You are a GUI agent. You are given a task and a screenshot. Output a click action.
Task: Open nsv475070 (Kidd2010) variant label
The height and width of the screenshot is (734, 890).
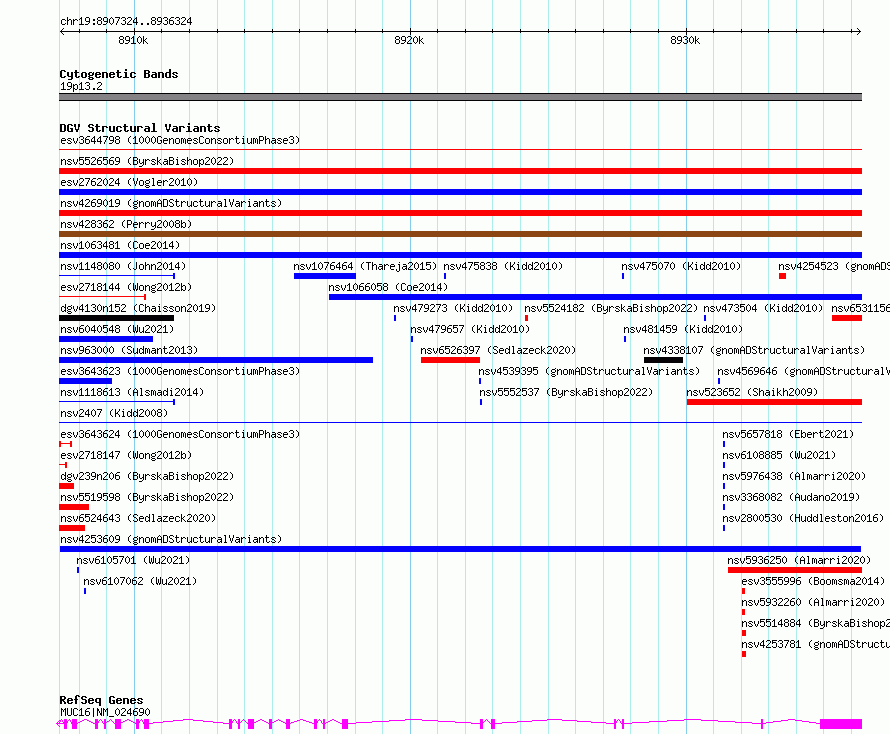[x=681, y=266]
